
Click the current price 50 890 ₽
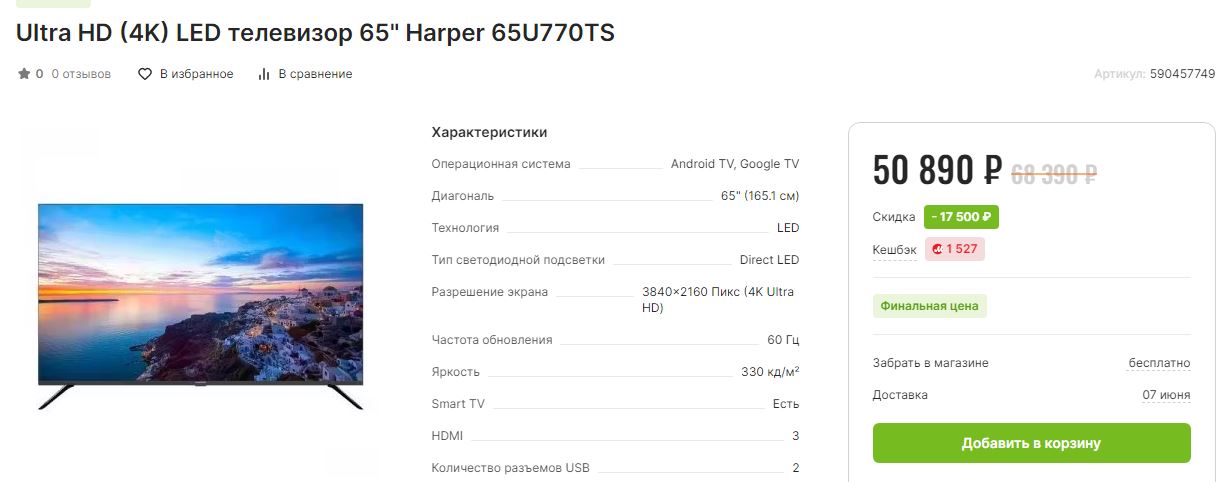tap(937, 171)
